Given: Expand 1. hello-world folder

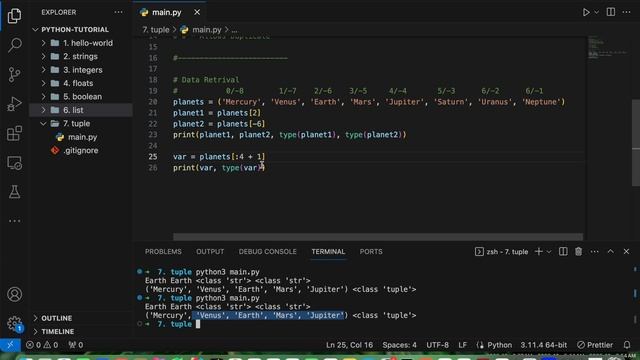Looking at the screenshot, I should click(x=81, y=43).
